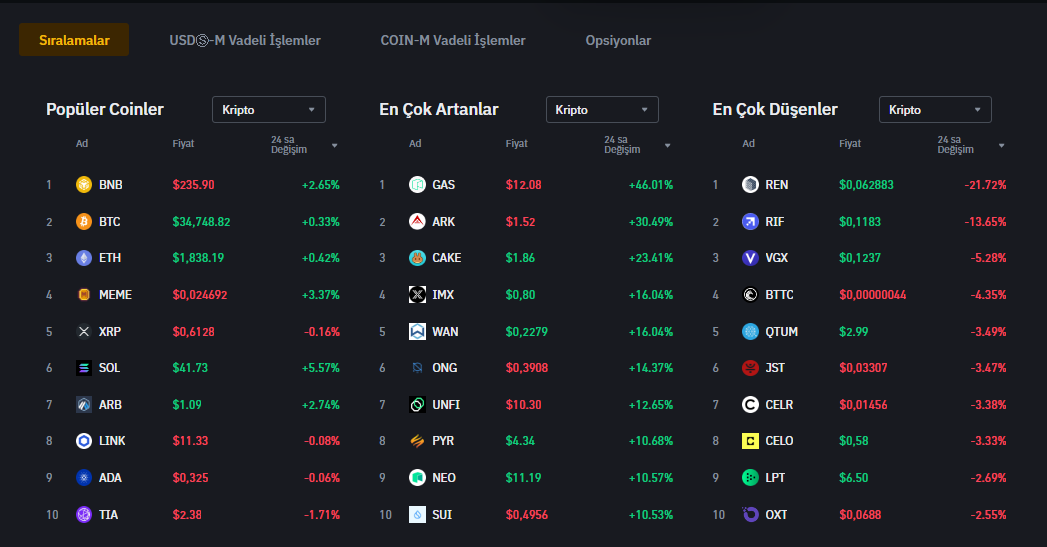Screen dimensions: 1047x547
Task: Open Kripto dropdown for En Çok Artanlar
Action: click(x=602, y=110)
